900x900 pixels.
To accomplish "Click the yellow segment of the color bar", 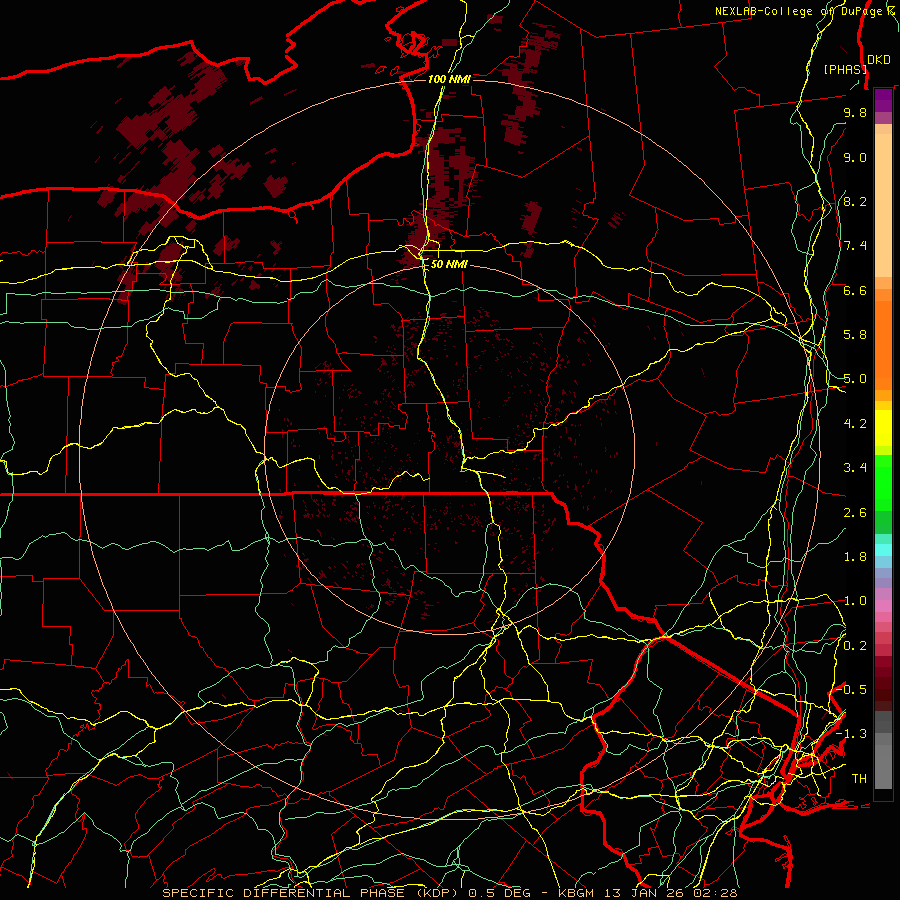I will tap(883, 428).
